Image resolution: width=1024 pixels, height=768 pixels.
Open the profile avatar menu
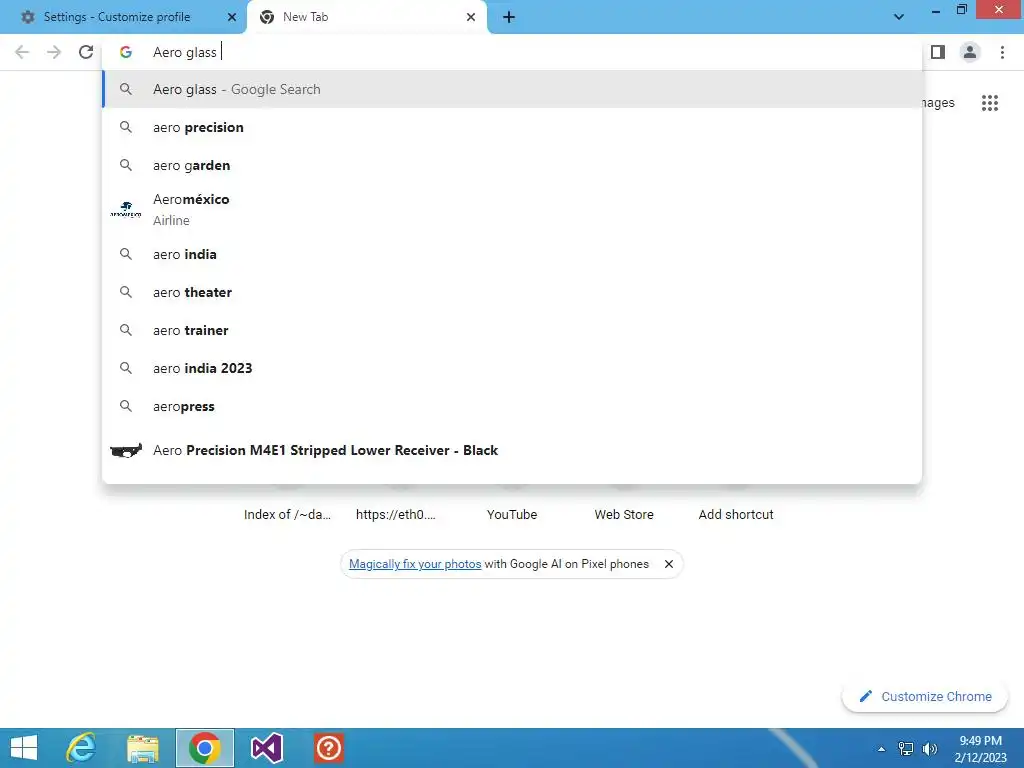coord(970,52)
